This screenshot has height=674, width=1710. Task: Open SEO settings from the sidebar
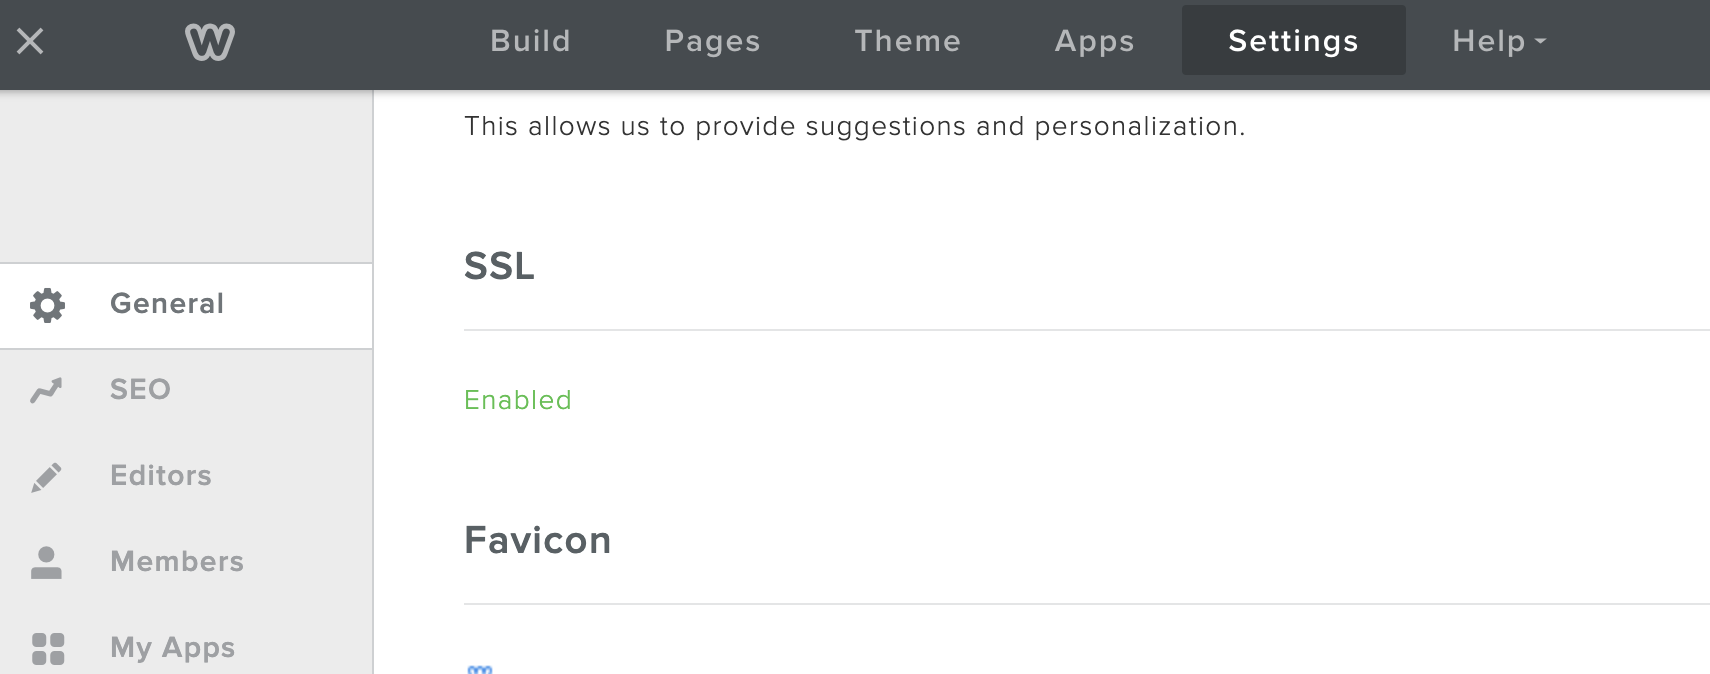(x=140, y=389)
